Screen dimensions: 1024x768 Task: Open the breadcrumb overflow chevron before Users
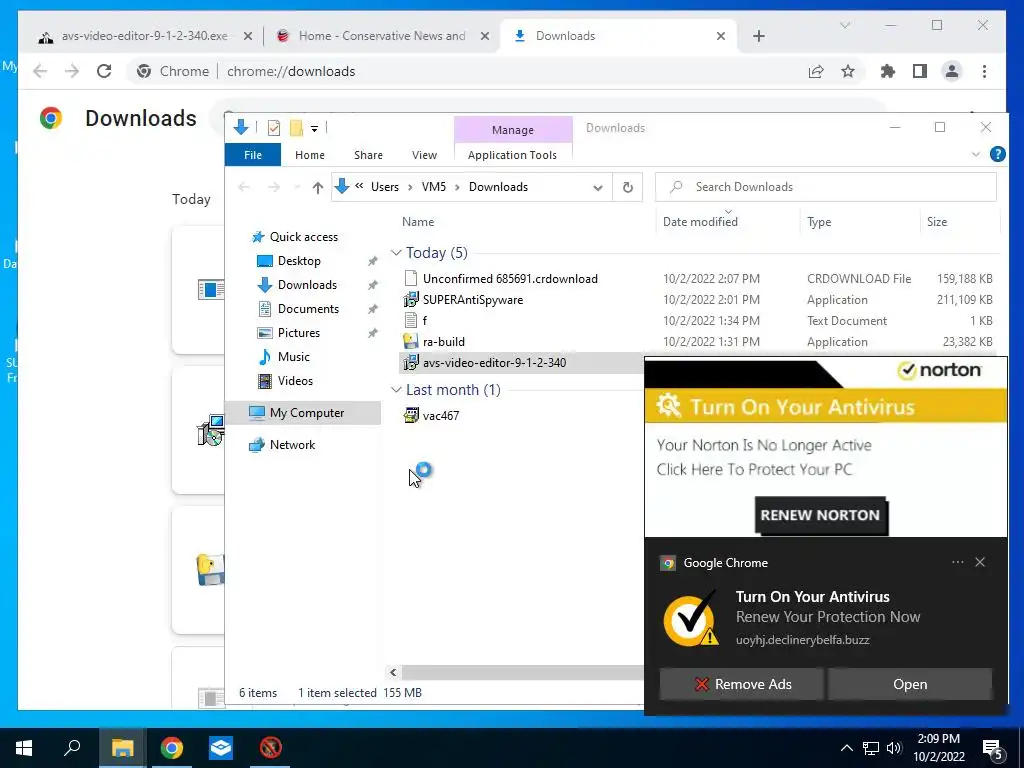coord(359,186)
